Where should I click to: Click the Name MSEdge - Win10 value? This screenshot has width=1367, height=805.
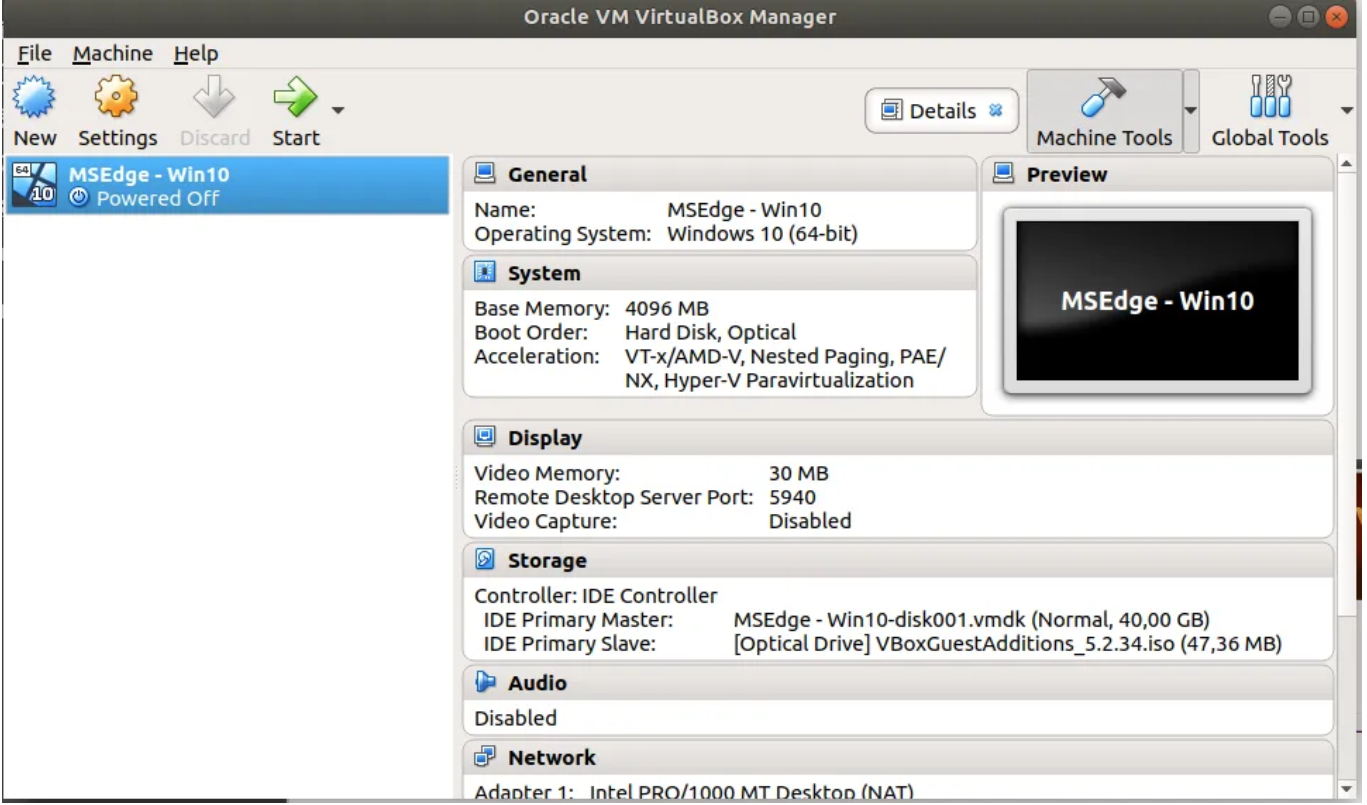(743, 210)
